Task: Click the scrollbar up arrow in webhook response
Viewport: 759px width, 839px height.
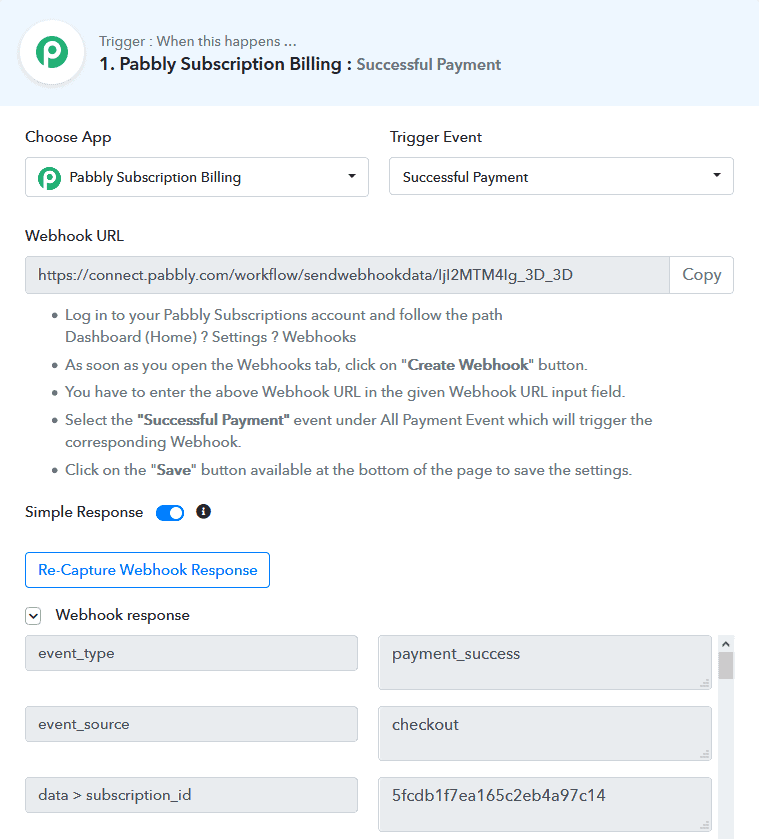Action: coord(726,643)
